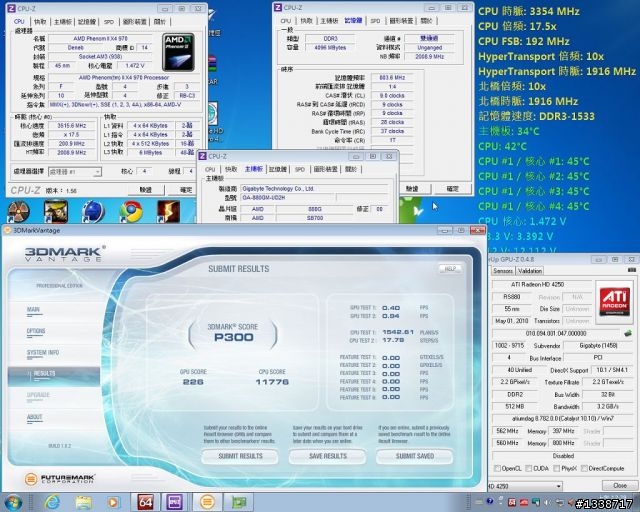Launch Windows Media Player from taskbar
This screenshot has width=640, height=512.
(113, 502)
